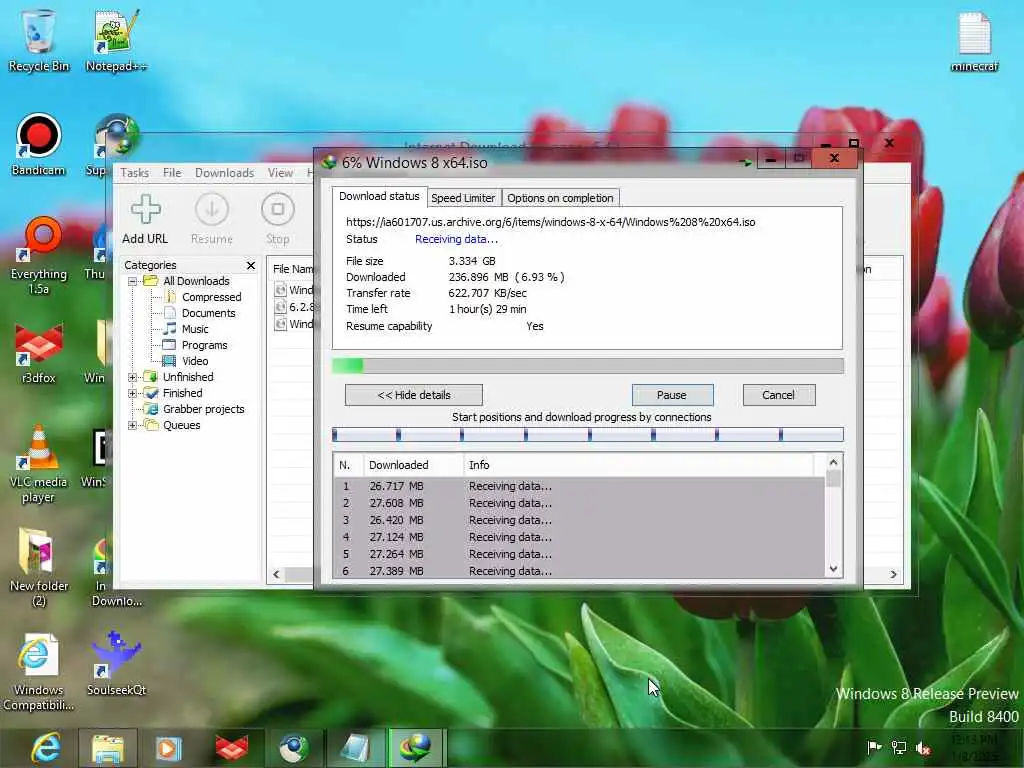Click the connections progress bar

tap(588, 434)
